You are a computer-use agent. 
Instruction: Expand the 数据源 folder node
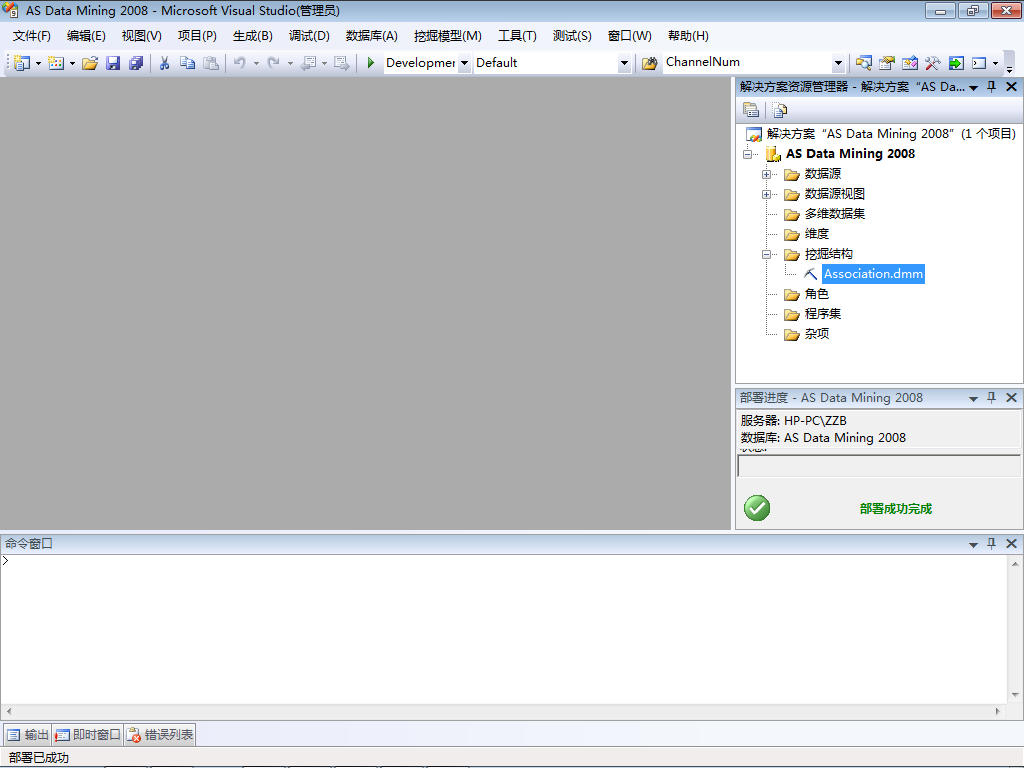(x=766, y=174)
